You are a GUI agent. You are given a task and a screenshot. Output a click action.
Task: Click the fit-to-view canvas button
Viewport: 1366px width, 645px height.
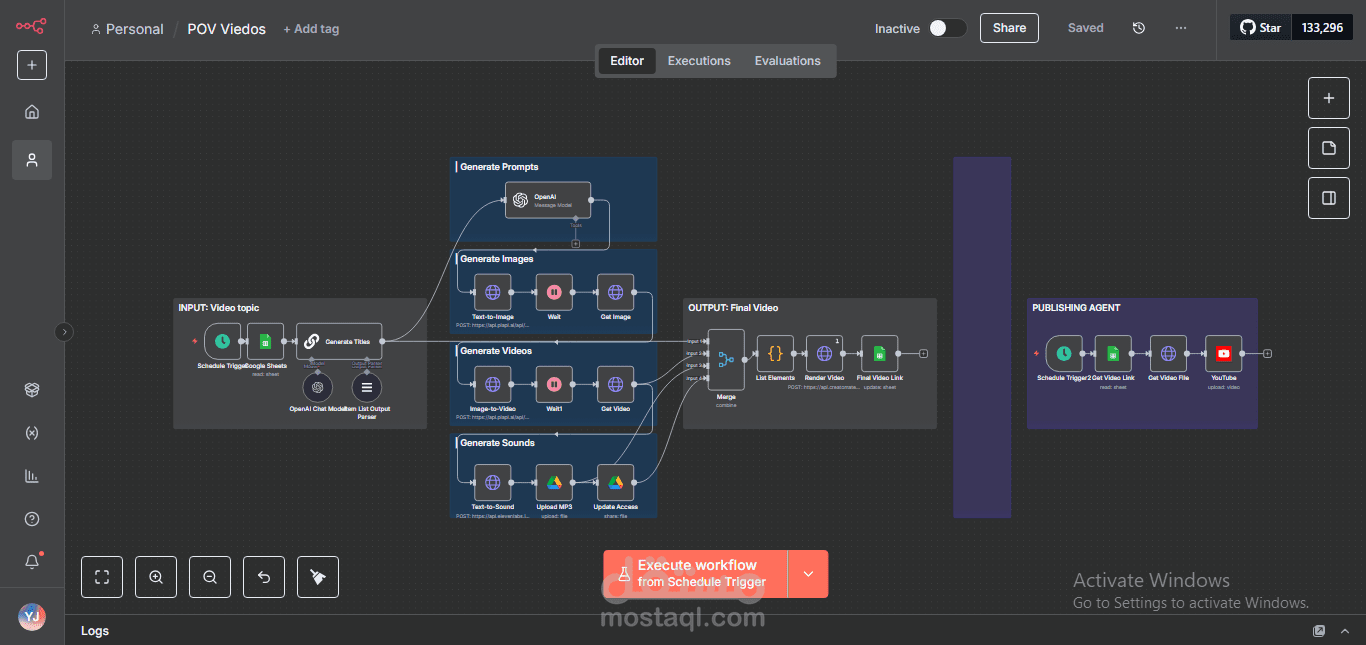102,577
